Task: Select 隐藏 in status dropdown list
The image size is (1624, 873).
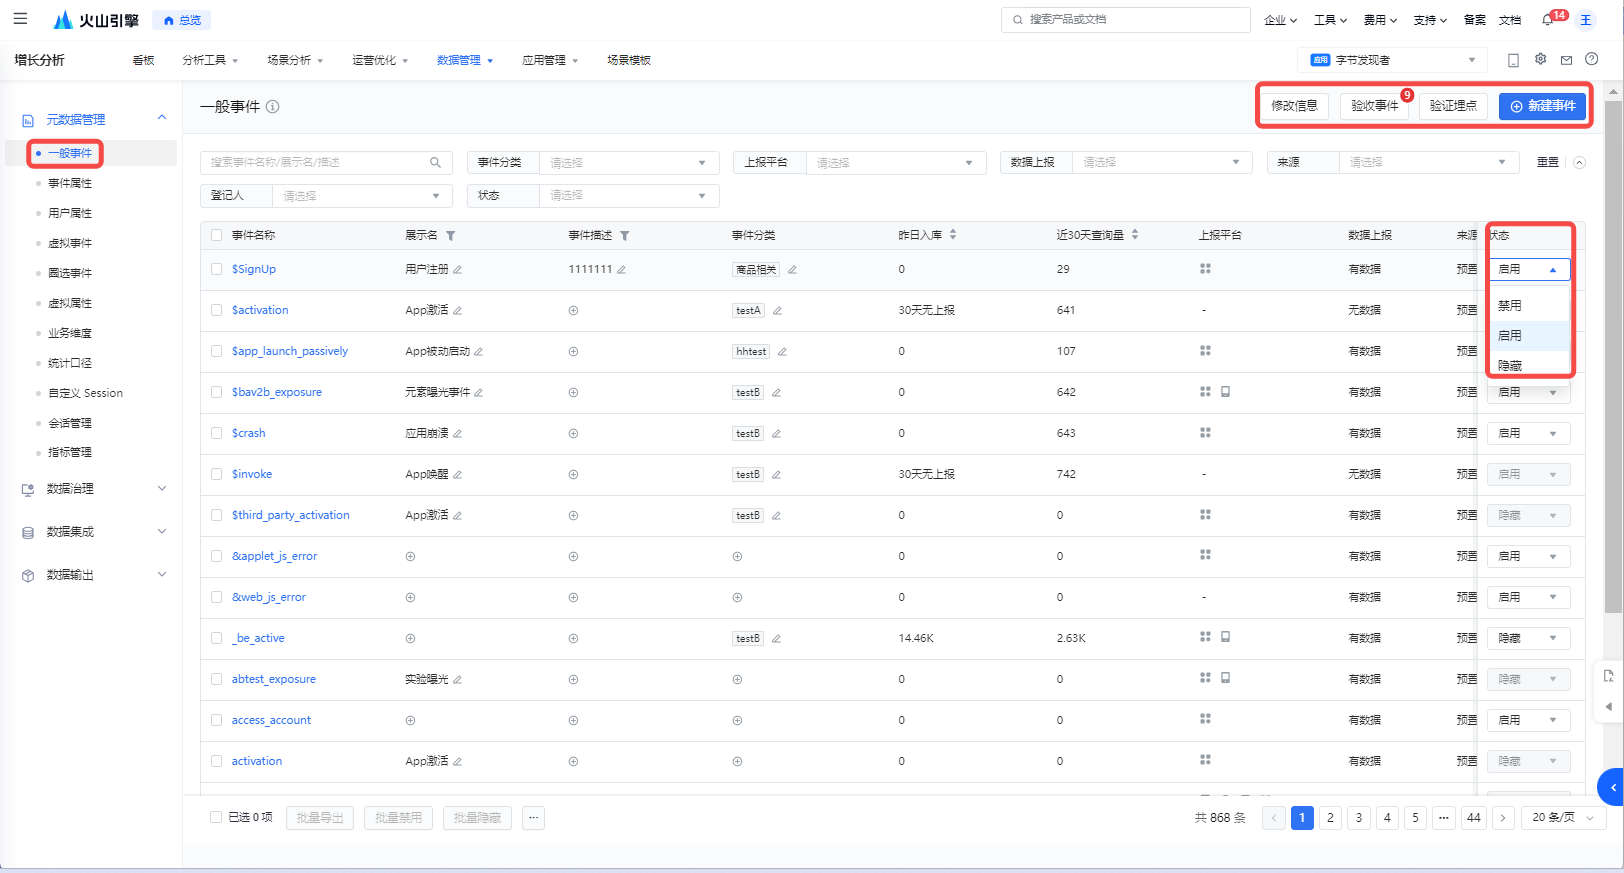Action: coord(1529,365)
